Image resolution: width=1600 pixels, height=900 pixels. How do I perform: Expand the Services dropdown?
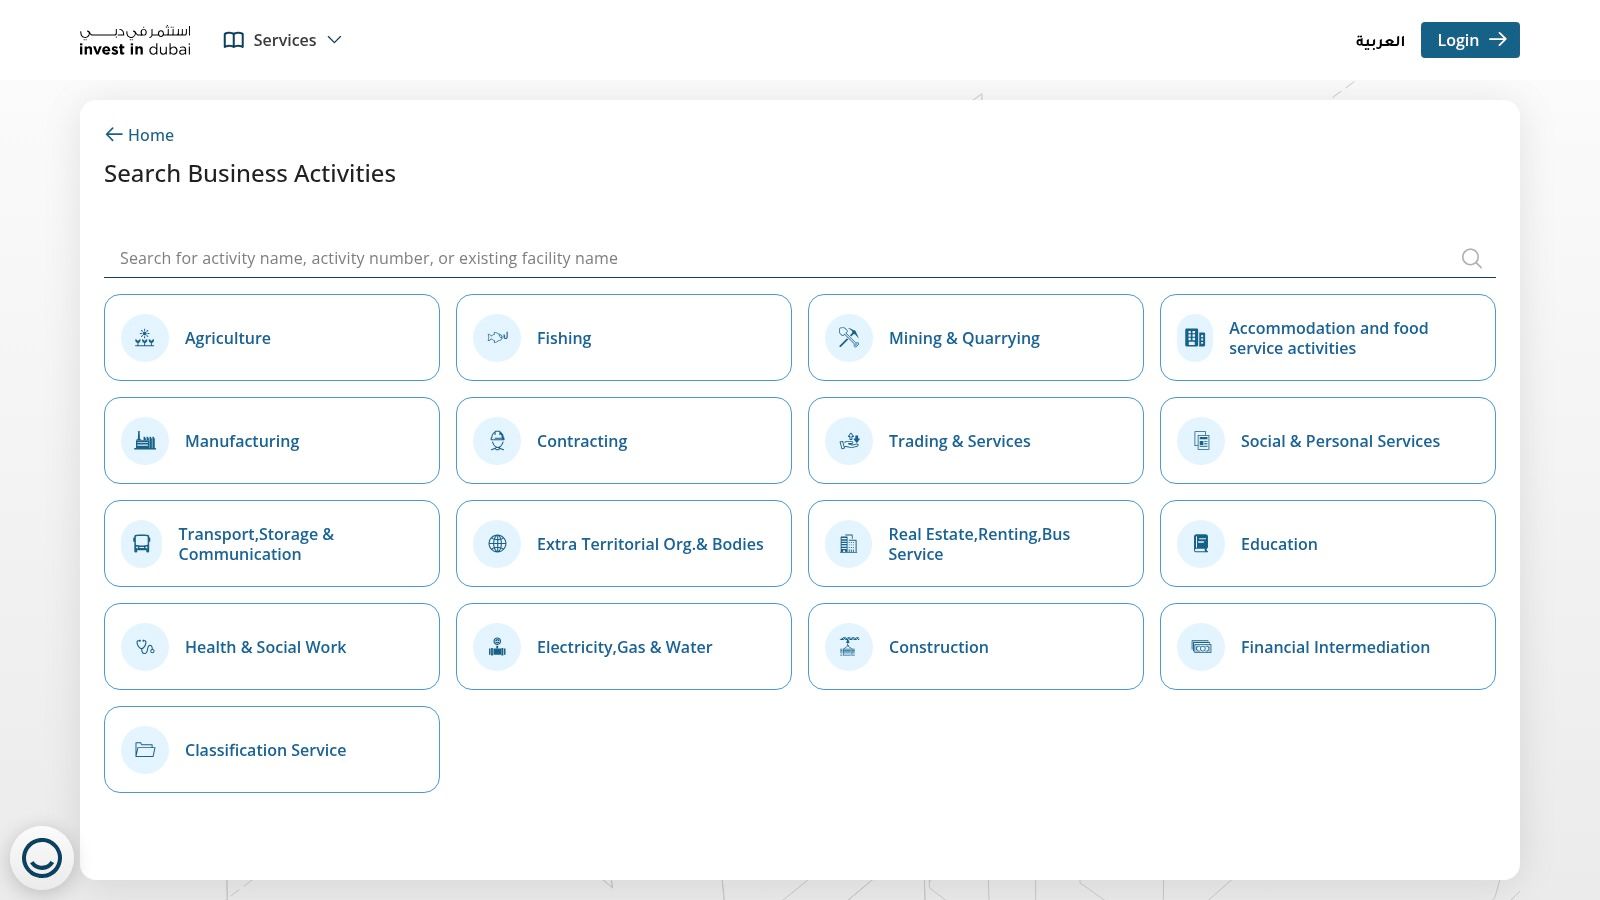pos(285,40)
